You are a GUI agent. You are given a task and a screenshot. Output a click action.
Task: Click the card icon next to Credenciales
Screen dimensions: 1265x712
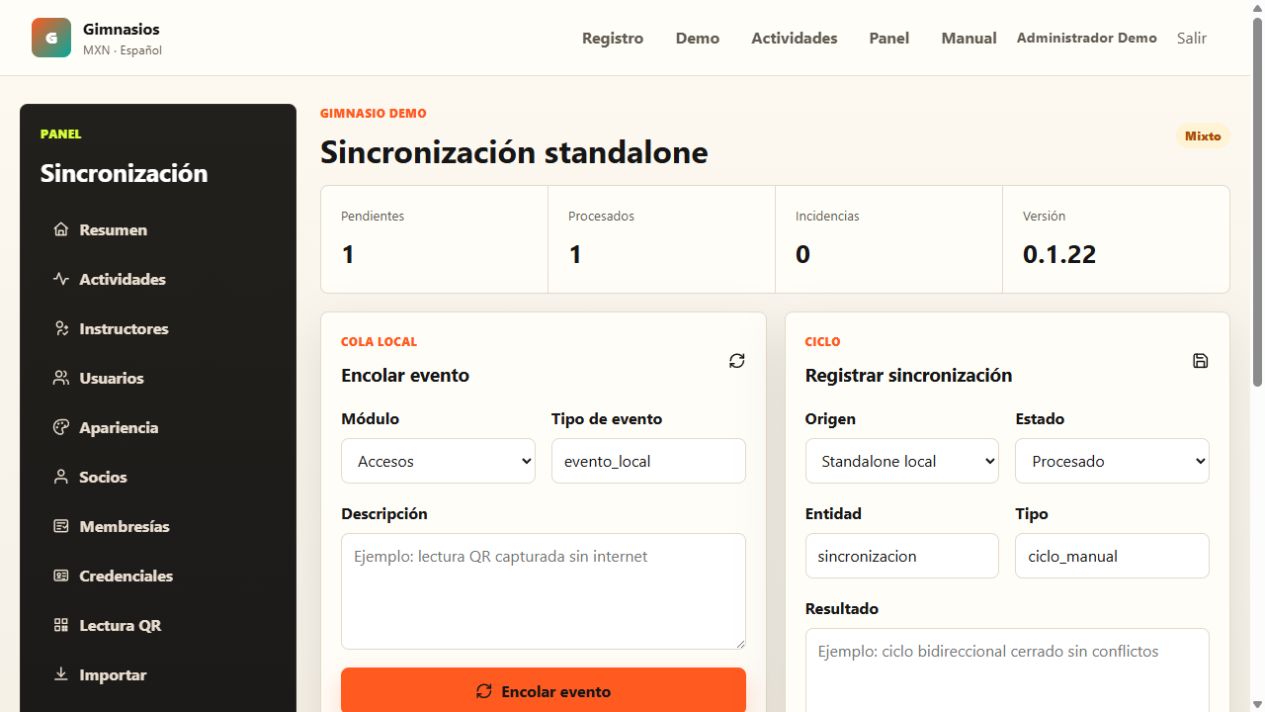pyautogui.click(x=61, y=576)
